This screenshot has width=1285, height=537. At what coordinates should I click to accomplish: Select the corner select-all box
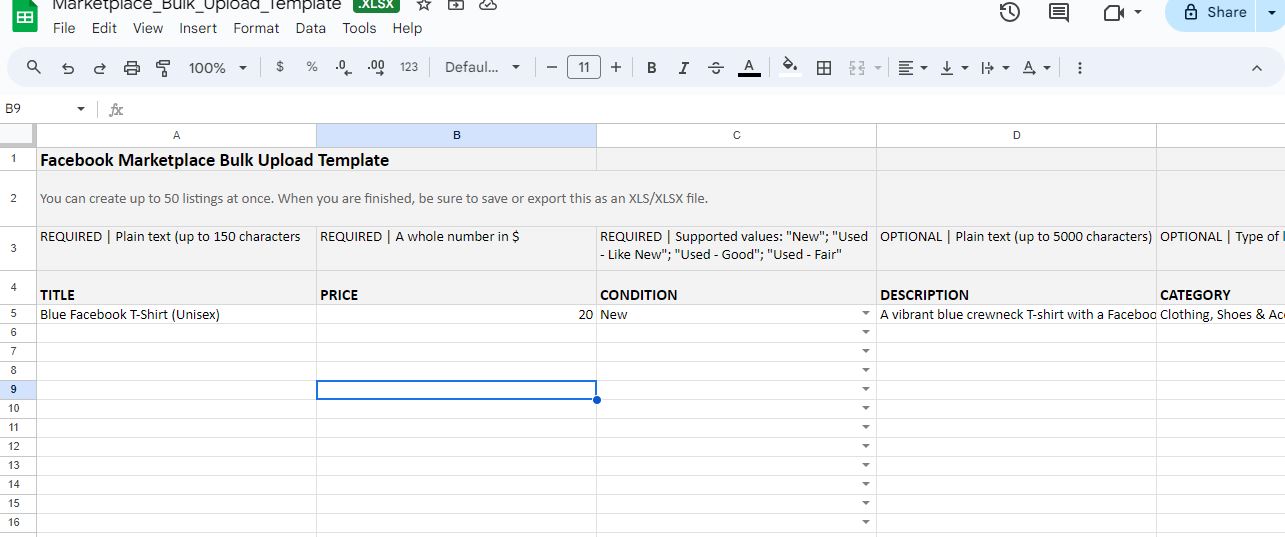pyautogui.click(x=18, y=135)
